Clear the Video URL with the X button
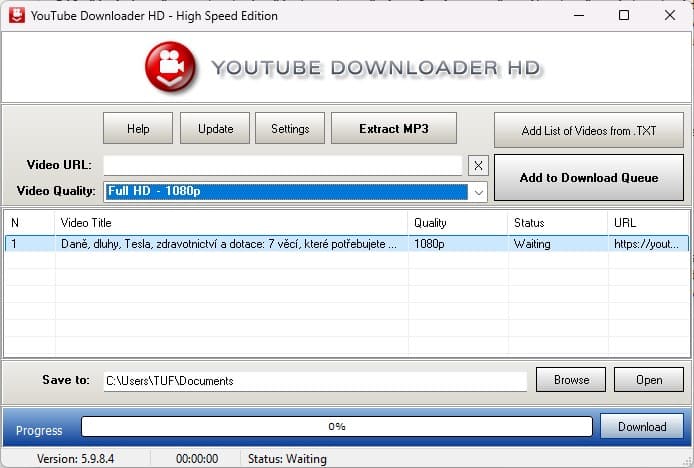This screenshot has height=468, width=694. click(478, 166)
